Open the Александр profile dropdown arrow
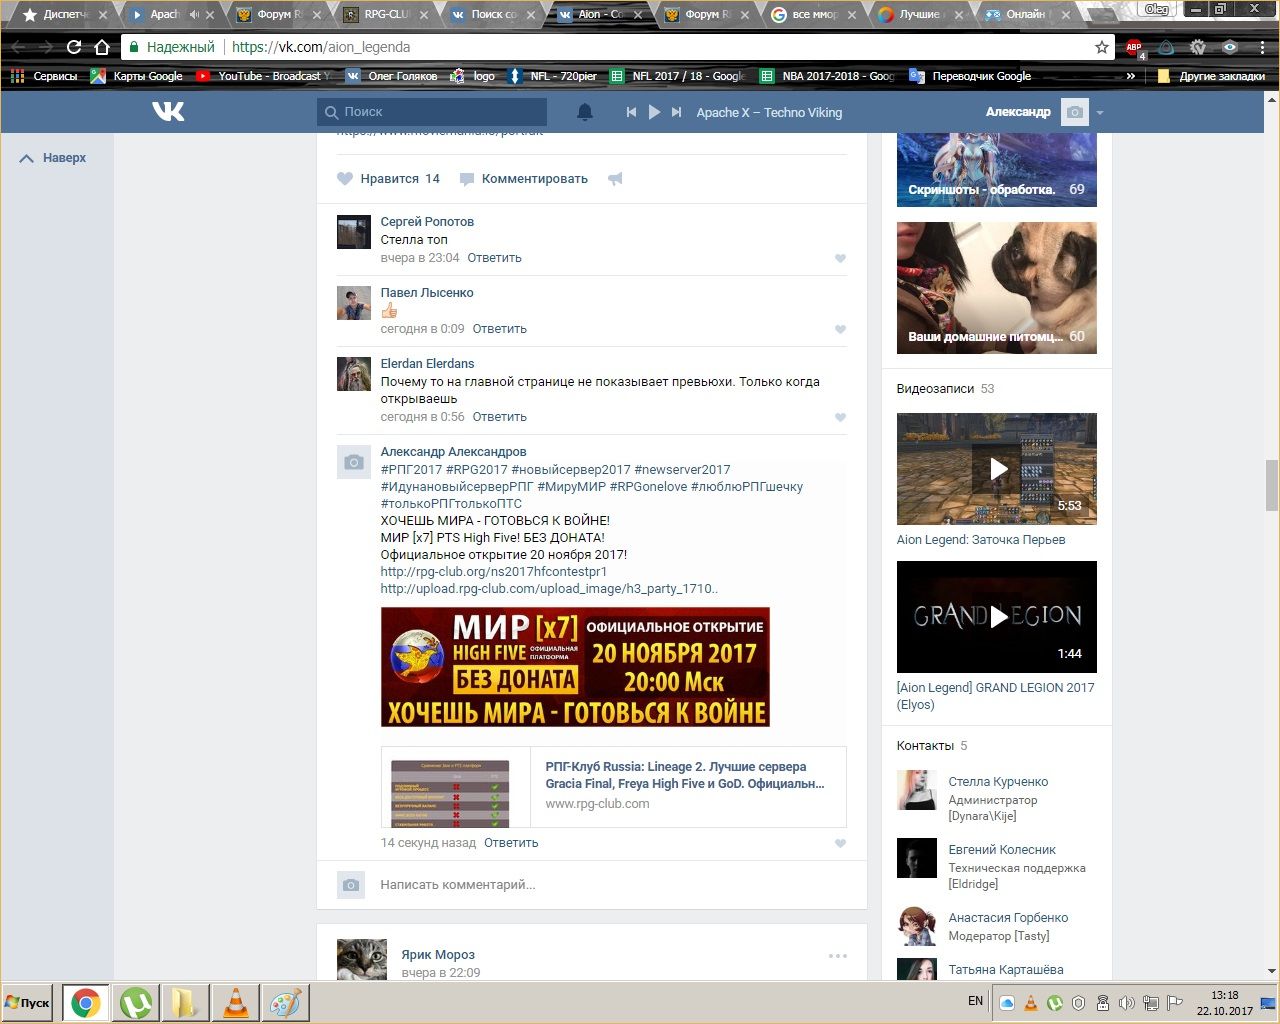The image size is (1280, 1024). (1100, 113)
